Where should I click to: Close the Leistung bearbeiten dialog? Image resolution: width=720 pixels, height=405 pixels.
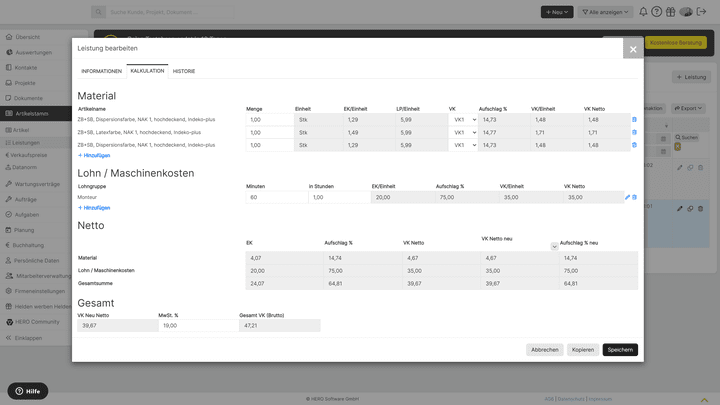tap(632, 49)
